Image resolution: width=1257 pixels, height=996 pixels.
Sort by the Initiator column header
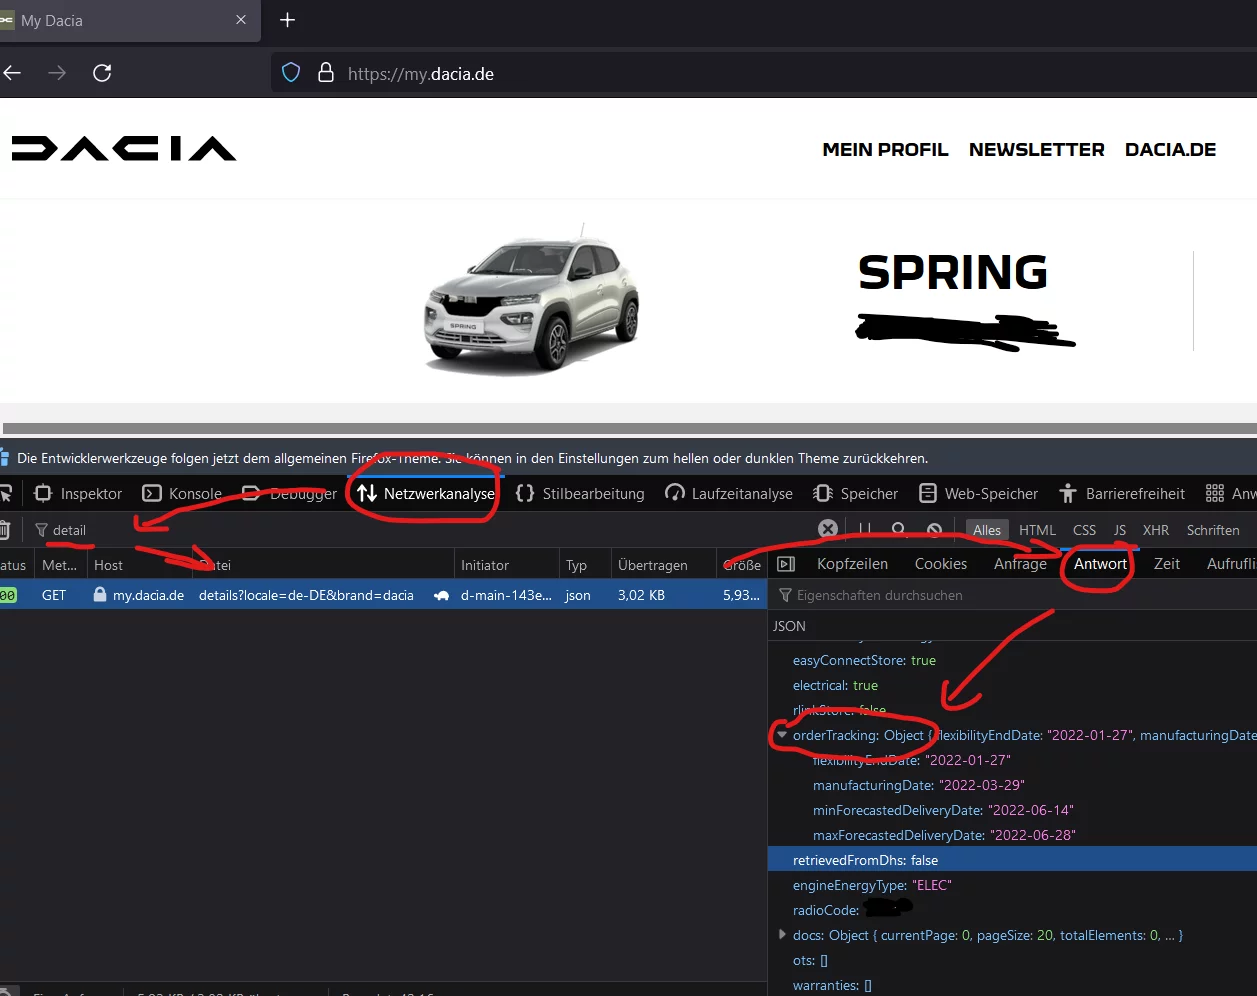coord(506,565)
